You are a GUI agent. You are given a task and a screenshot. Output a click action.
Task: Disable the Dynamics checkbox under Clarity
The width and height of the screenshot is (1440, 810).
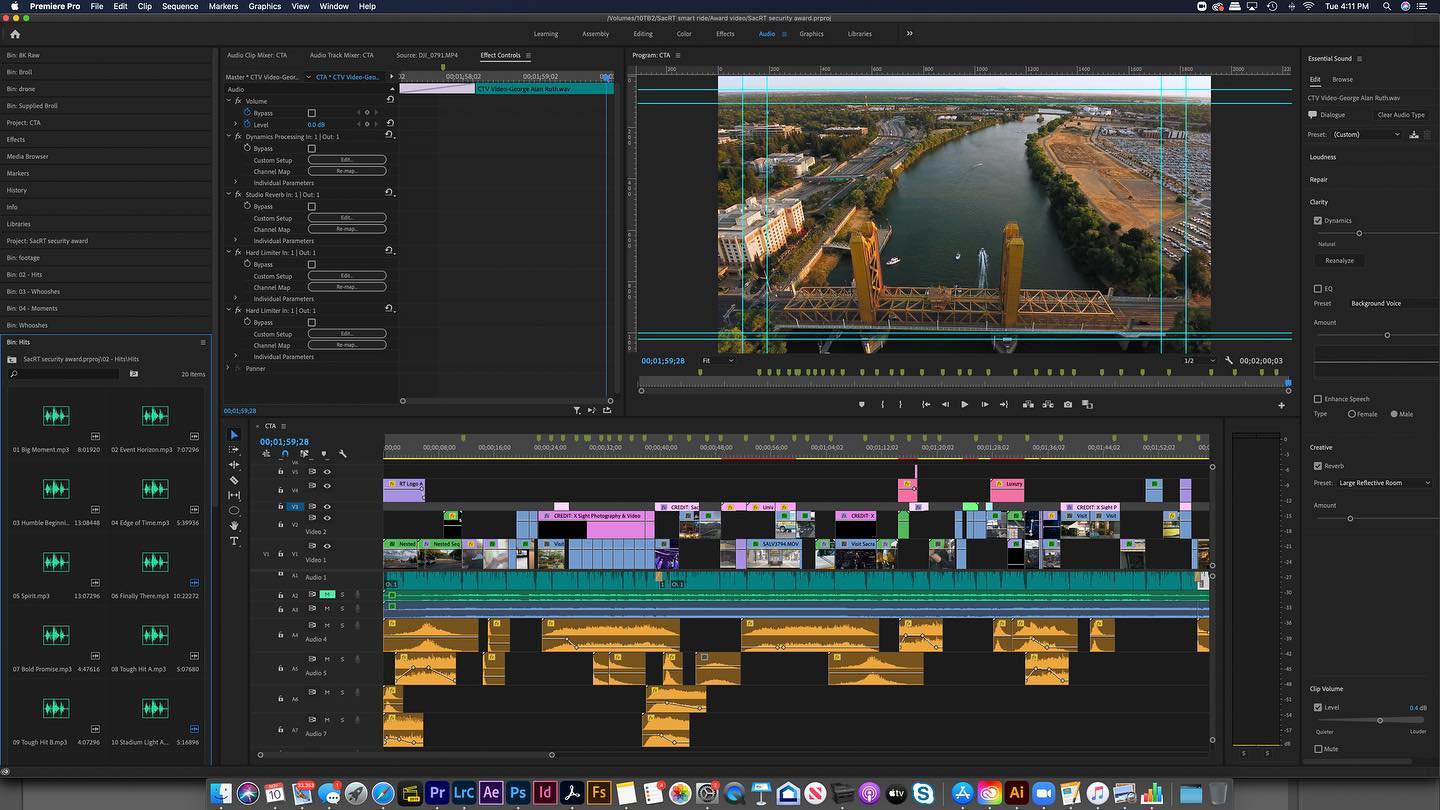coord(1318,220)
